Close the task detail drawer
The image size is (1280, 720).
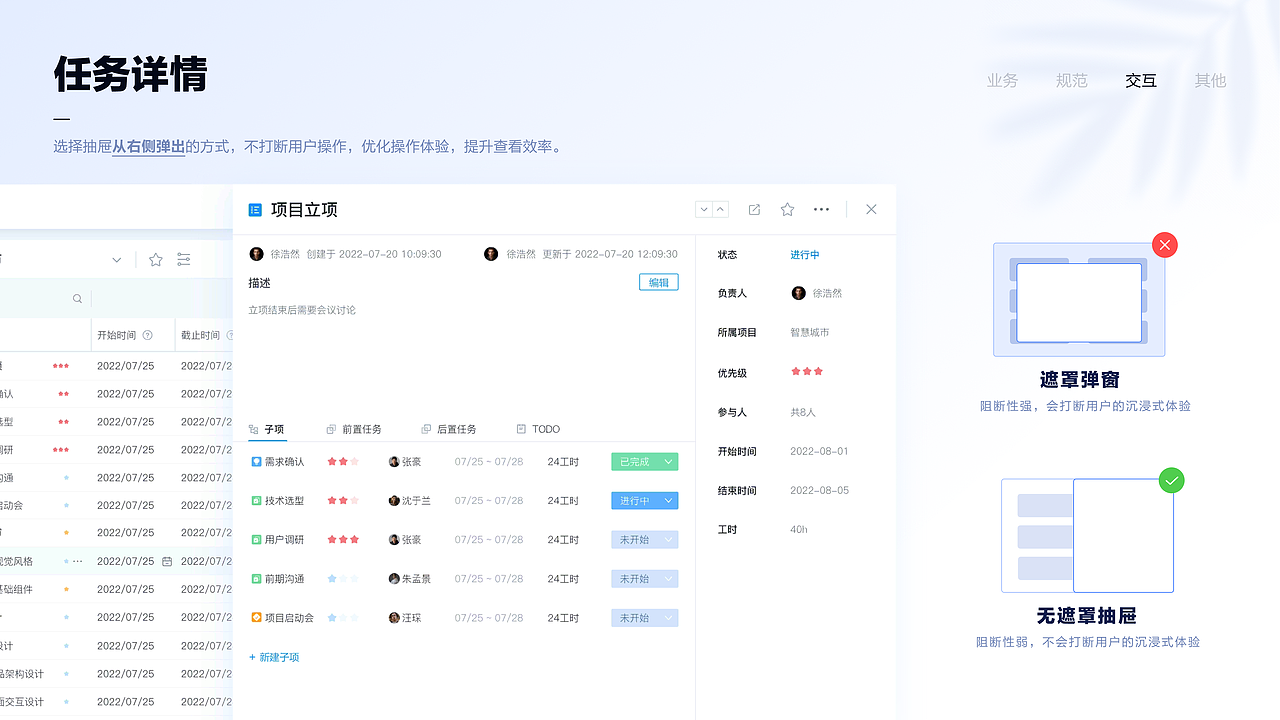pyautogui.click(x=871, y=209)
